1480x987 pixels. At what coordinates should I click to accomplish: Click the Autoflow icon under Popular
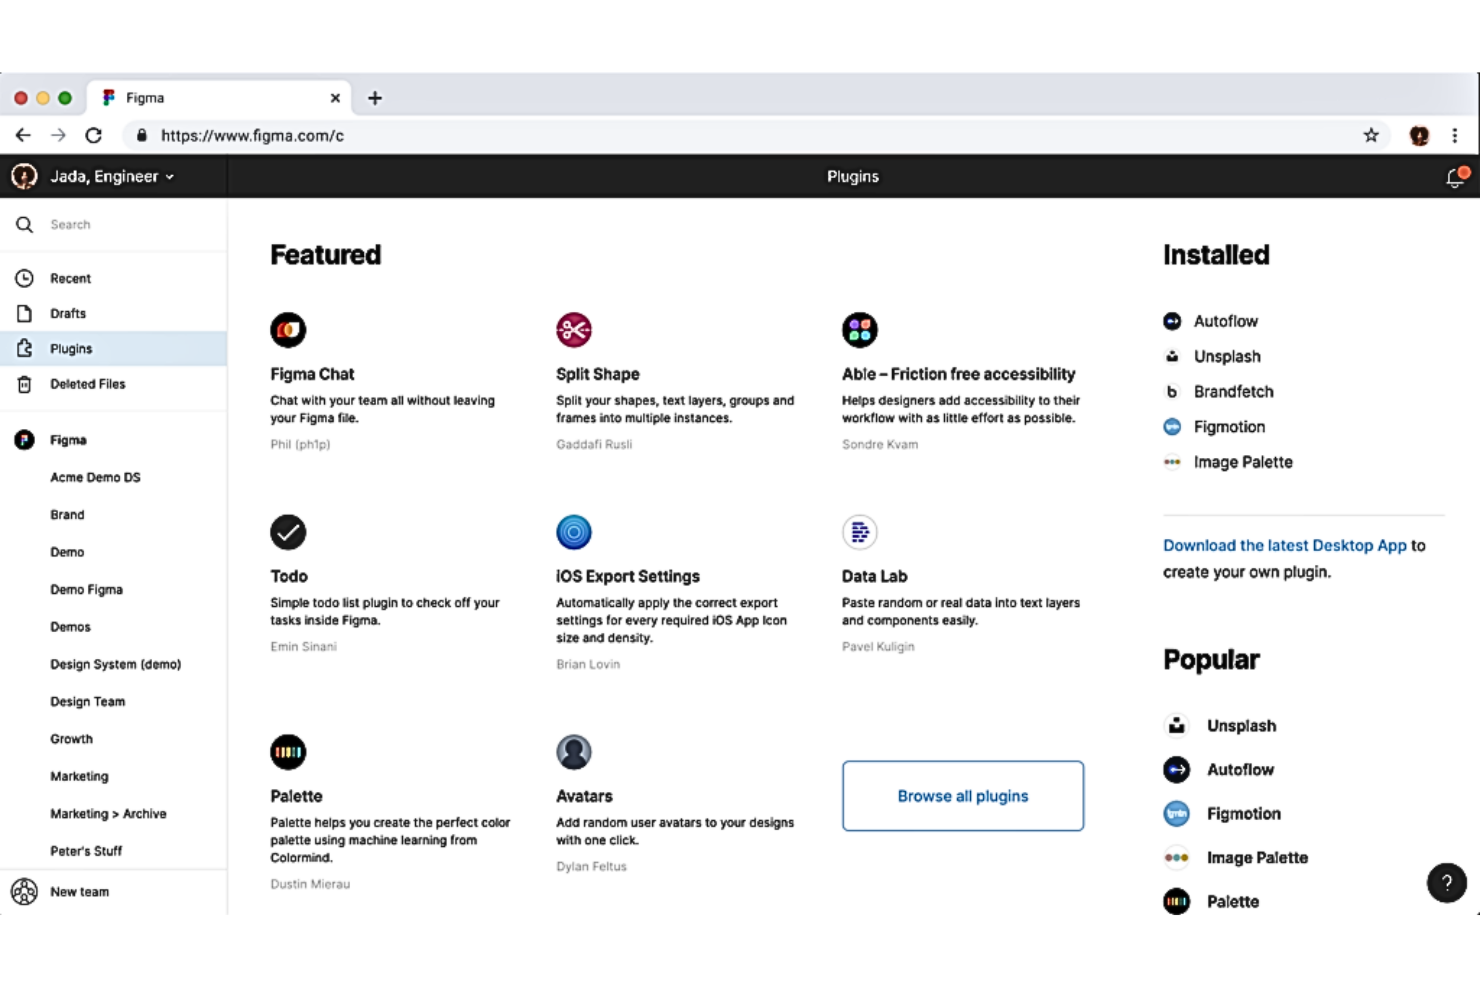1177,770
